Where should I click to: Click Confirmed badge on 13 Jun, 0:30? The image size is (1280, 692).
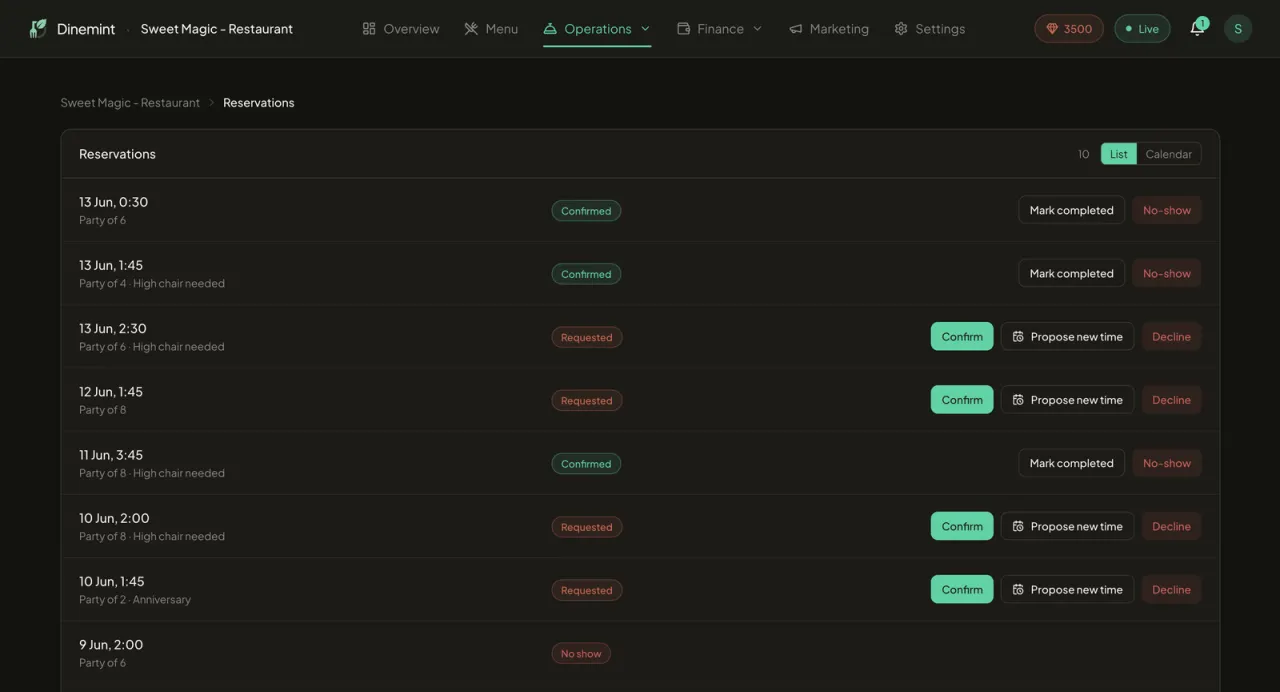point(586,210)
